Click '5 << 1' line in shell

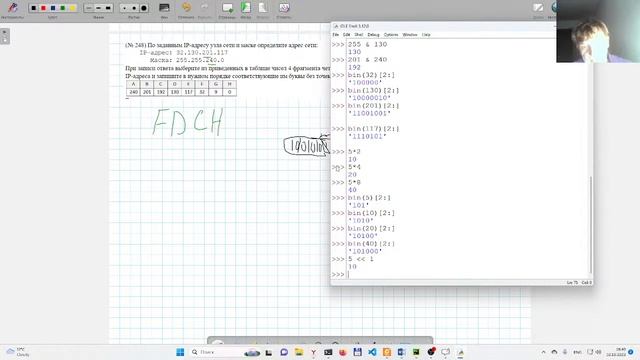(360, 259)
